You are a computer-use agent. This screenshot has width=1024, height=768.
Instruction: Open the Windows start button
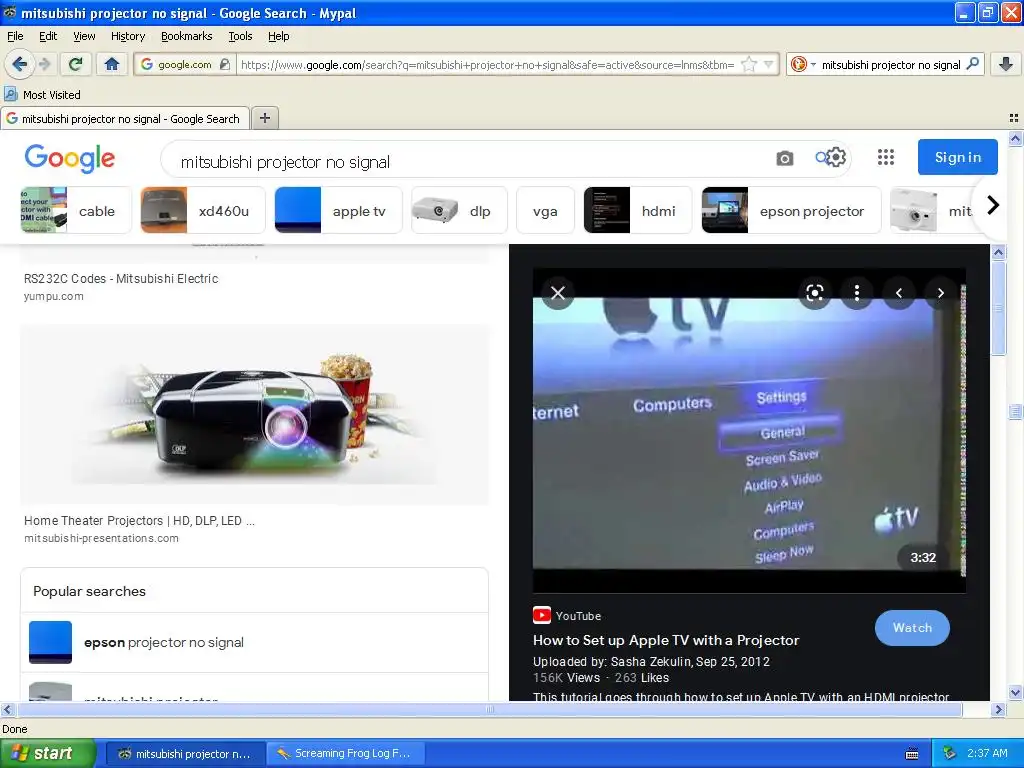pos(48,753)
